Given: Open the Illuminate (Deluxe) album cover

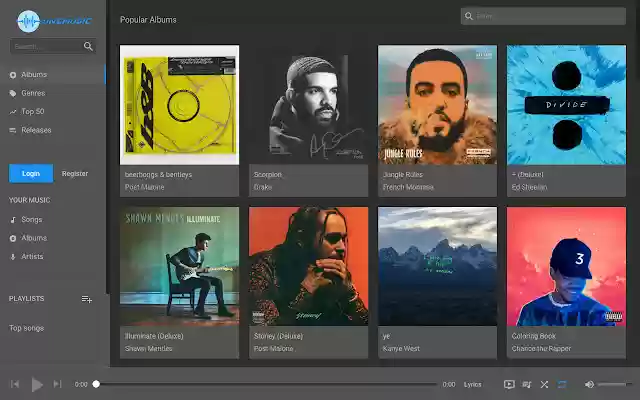Looking at the screenshot, I should 180,267.
